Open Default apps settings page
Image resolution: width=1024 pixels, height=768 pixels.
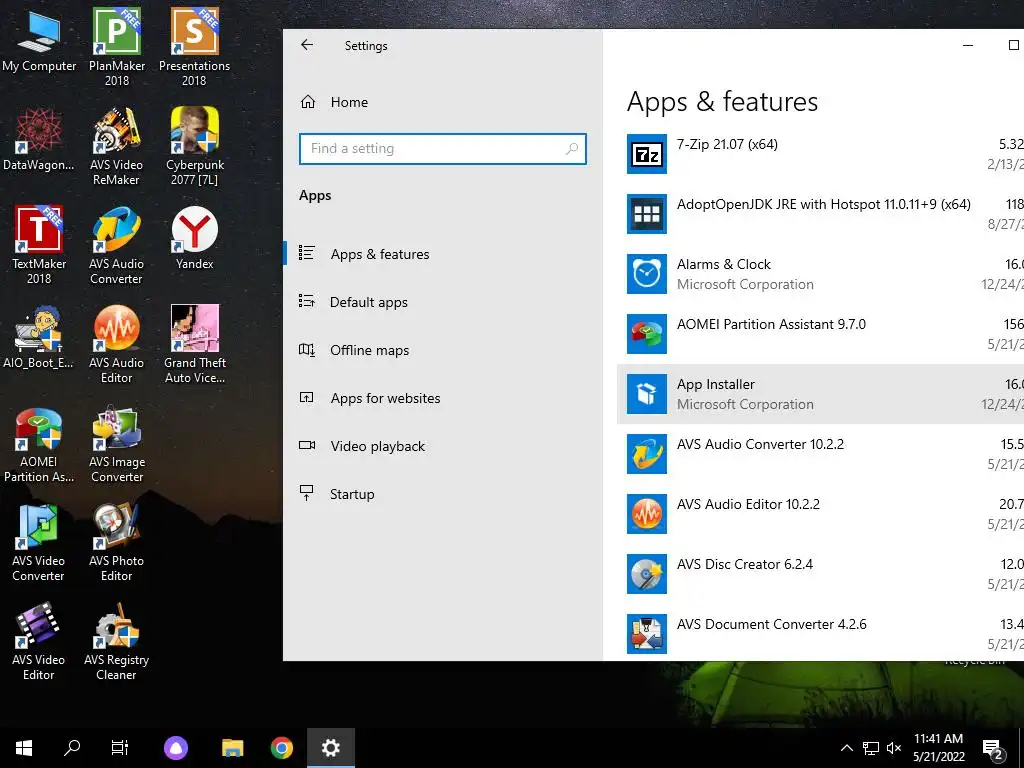[443, 302]
